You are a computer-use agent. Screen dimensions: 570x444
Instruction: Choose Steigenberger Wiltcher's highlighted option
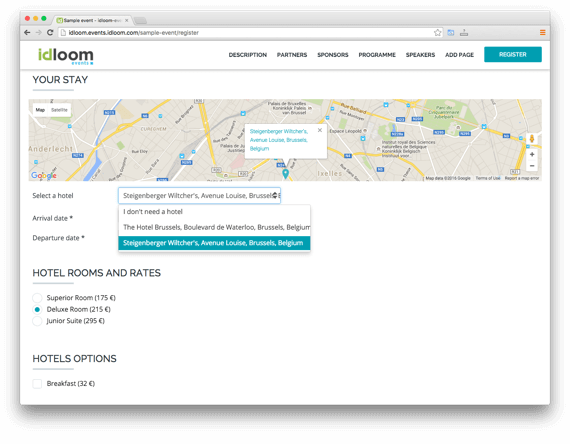(x=214, y=243)
